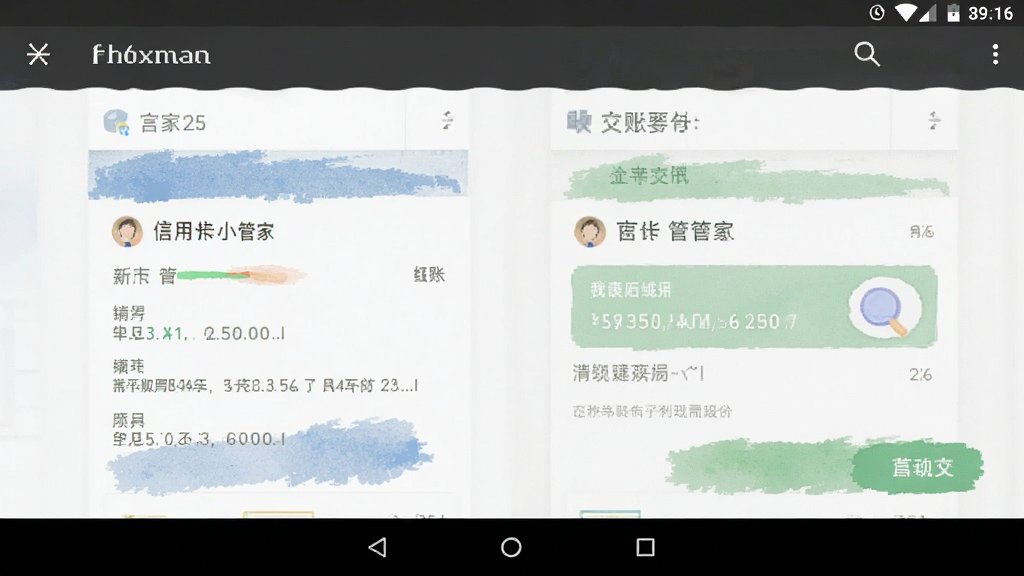Tap the avatar on the right card title row
1024x576 pixels.
point(590,231)
